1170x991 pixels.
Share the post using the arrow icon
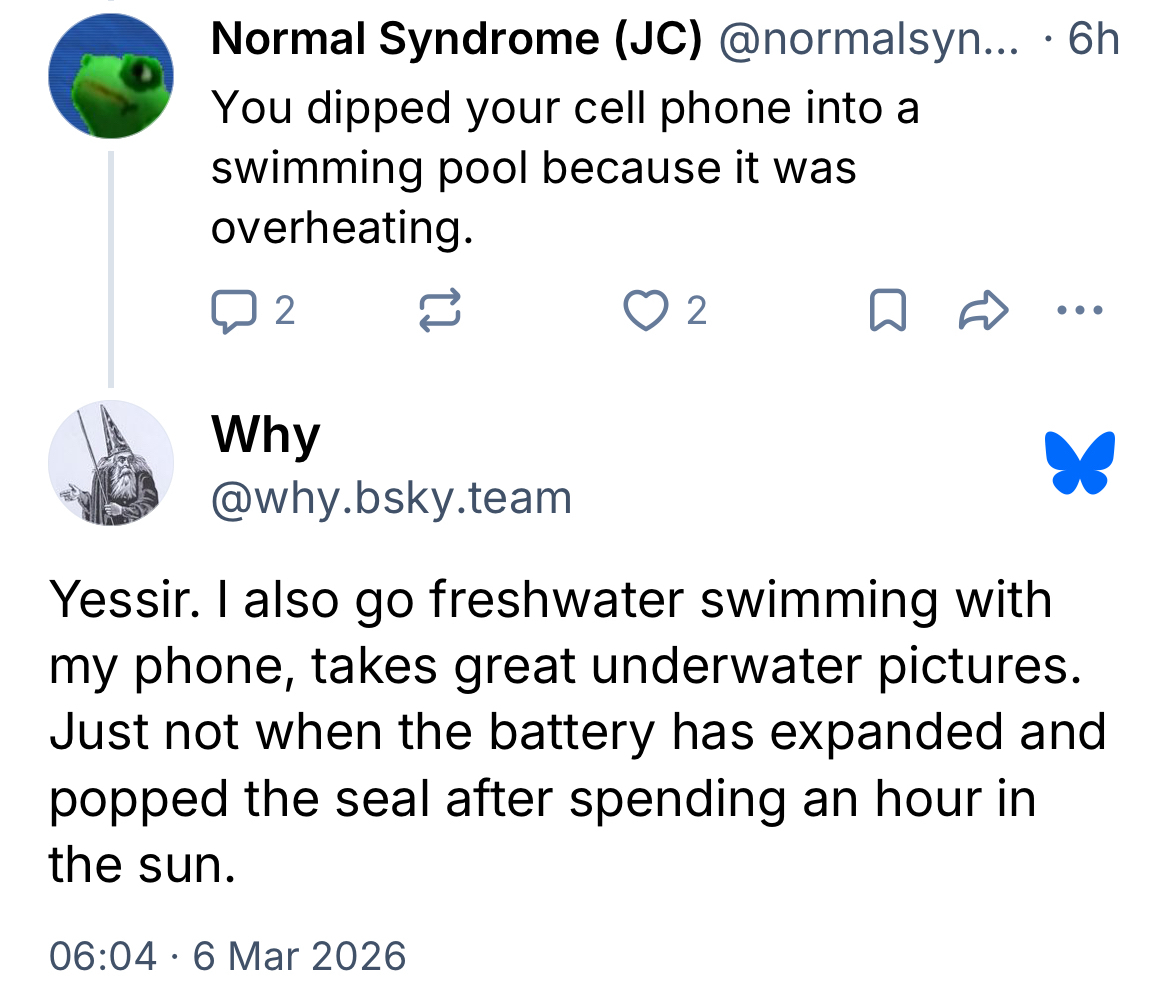[x=983, y=311]
